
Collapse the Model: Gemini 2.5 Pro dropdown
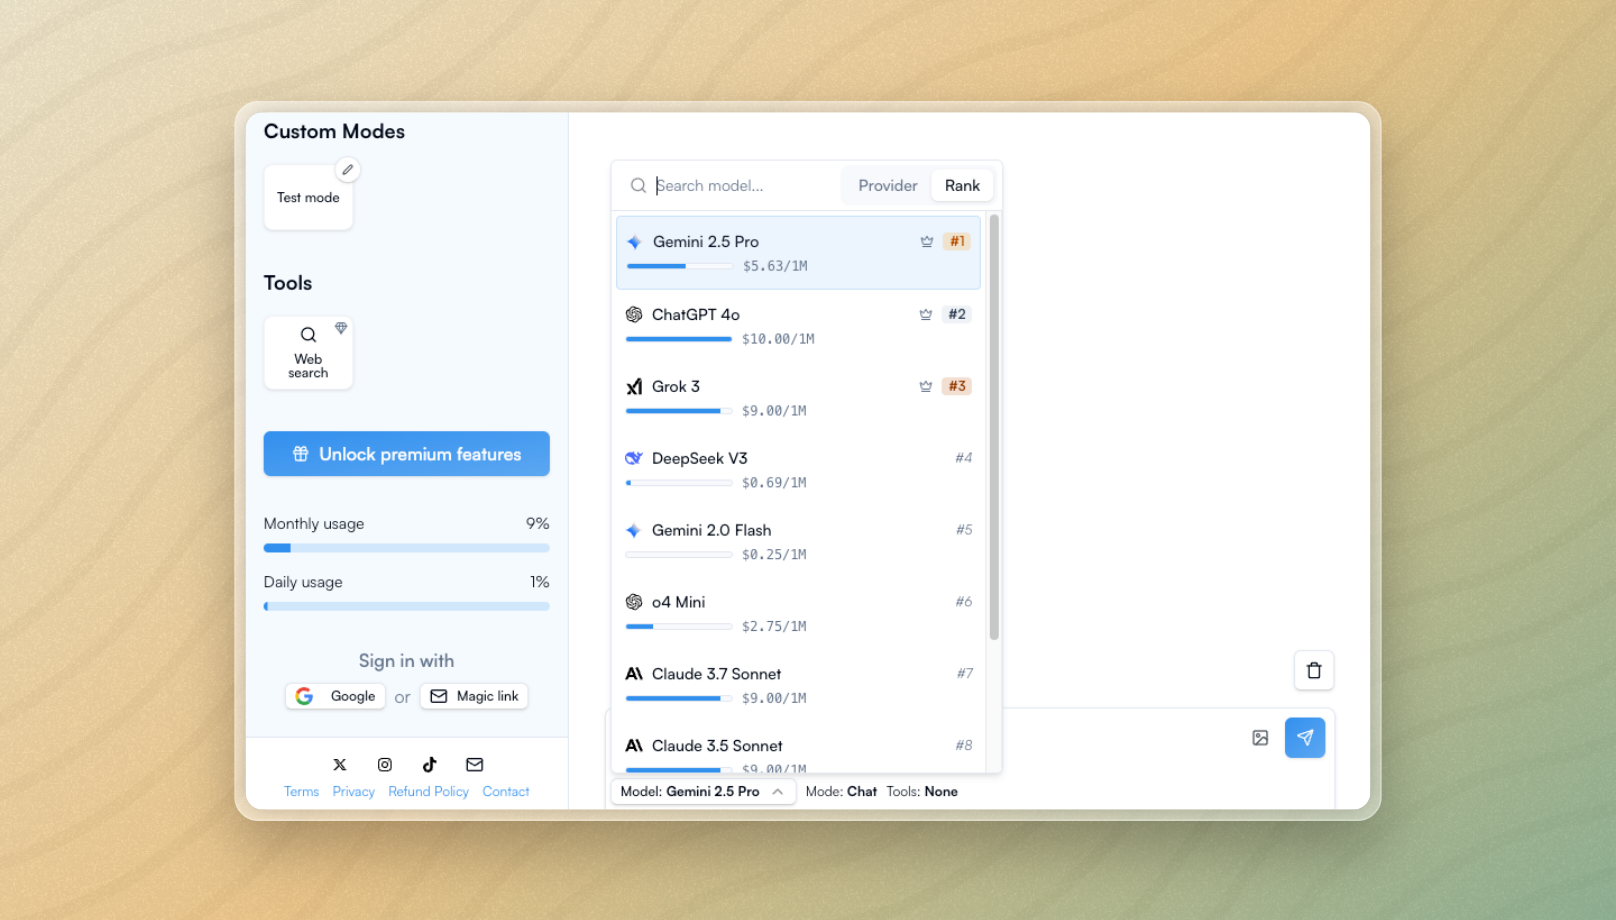[703, 791]
